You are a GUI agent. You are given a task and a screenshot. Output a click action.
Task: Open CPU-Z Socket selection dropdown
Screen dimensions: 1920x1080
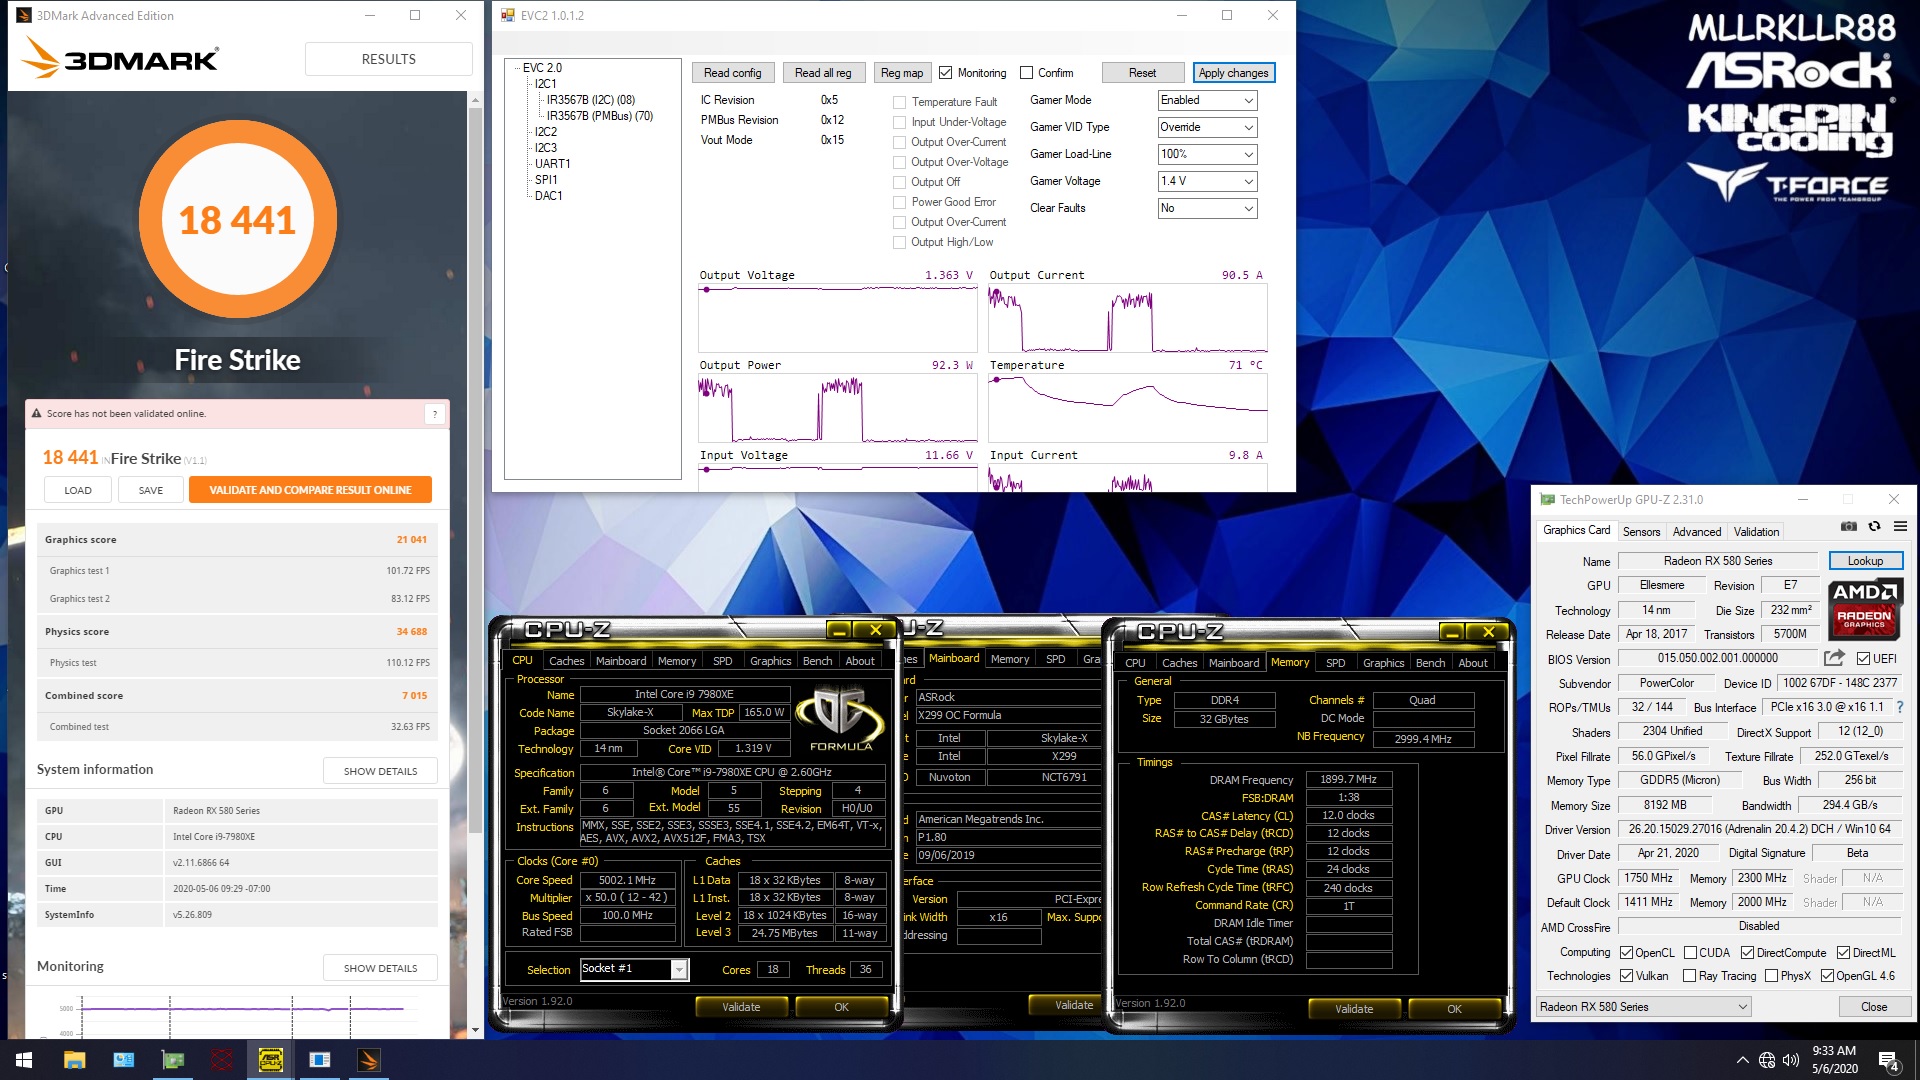tap(634, 969)
